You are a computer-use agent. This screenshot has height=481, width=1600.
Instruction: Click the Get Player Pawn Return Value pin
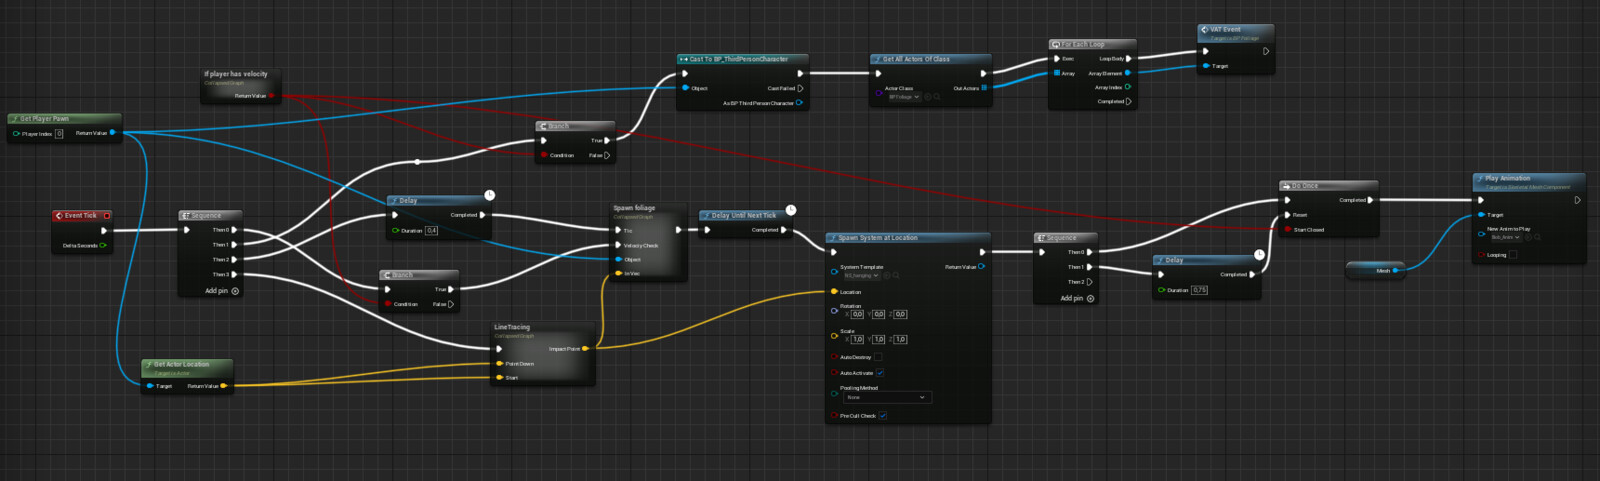point(112,132)
